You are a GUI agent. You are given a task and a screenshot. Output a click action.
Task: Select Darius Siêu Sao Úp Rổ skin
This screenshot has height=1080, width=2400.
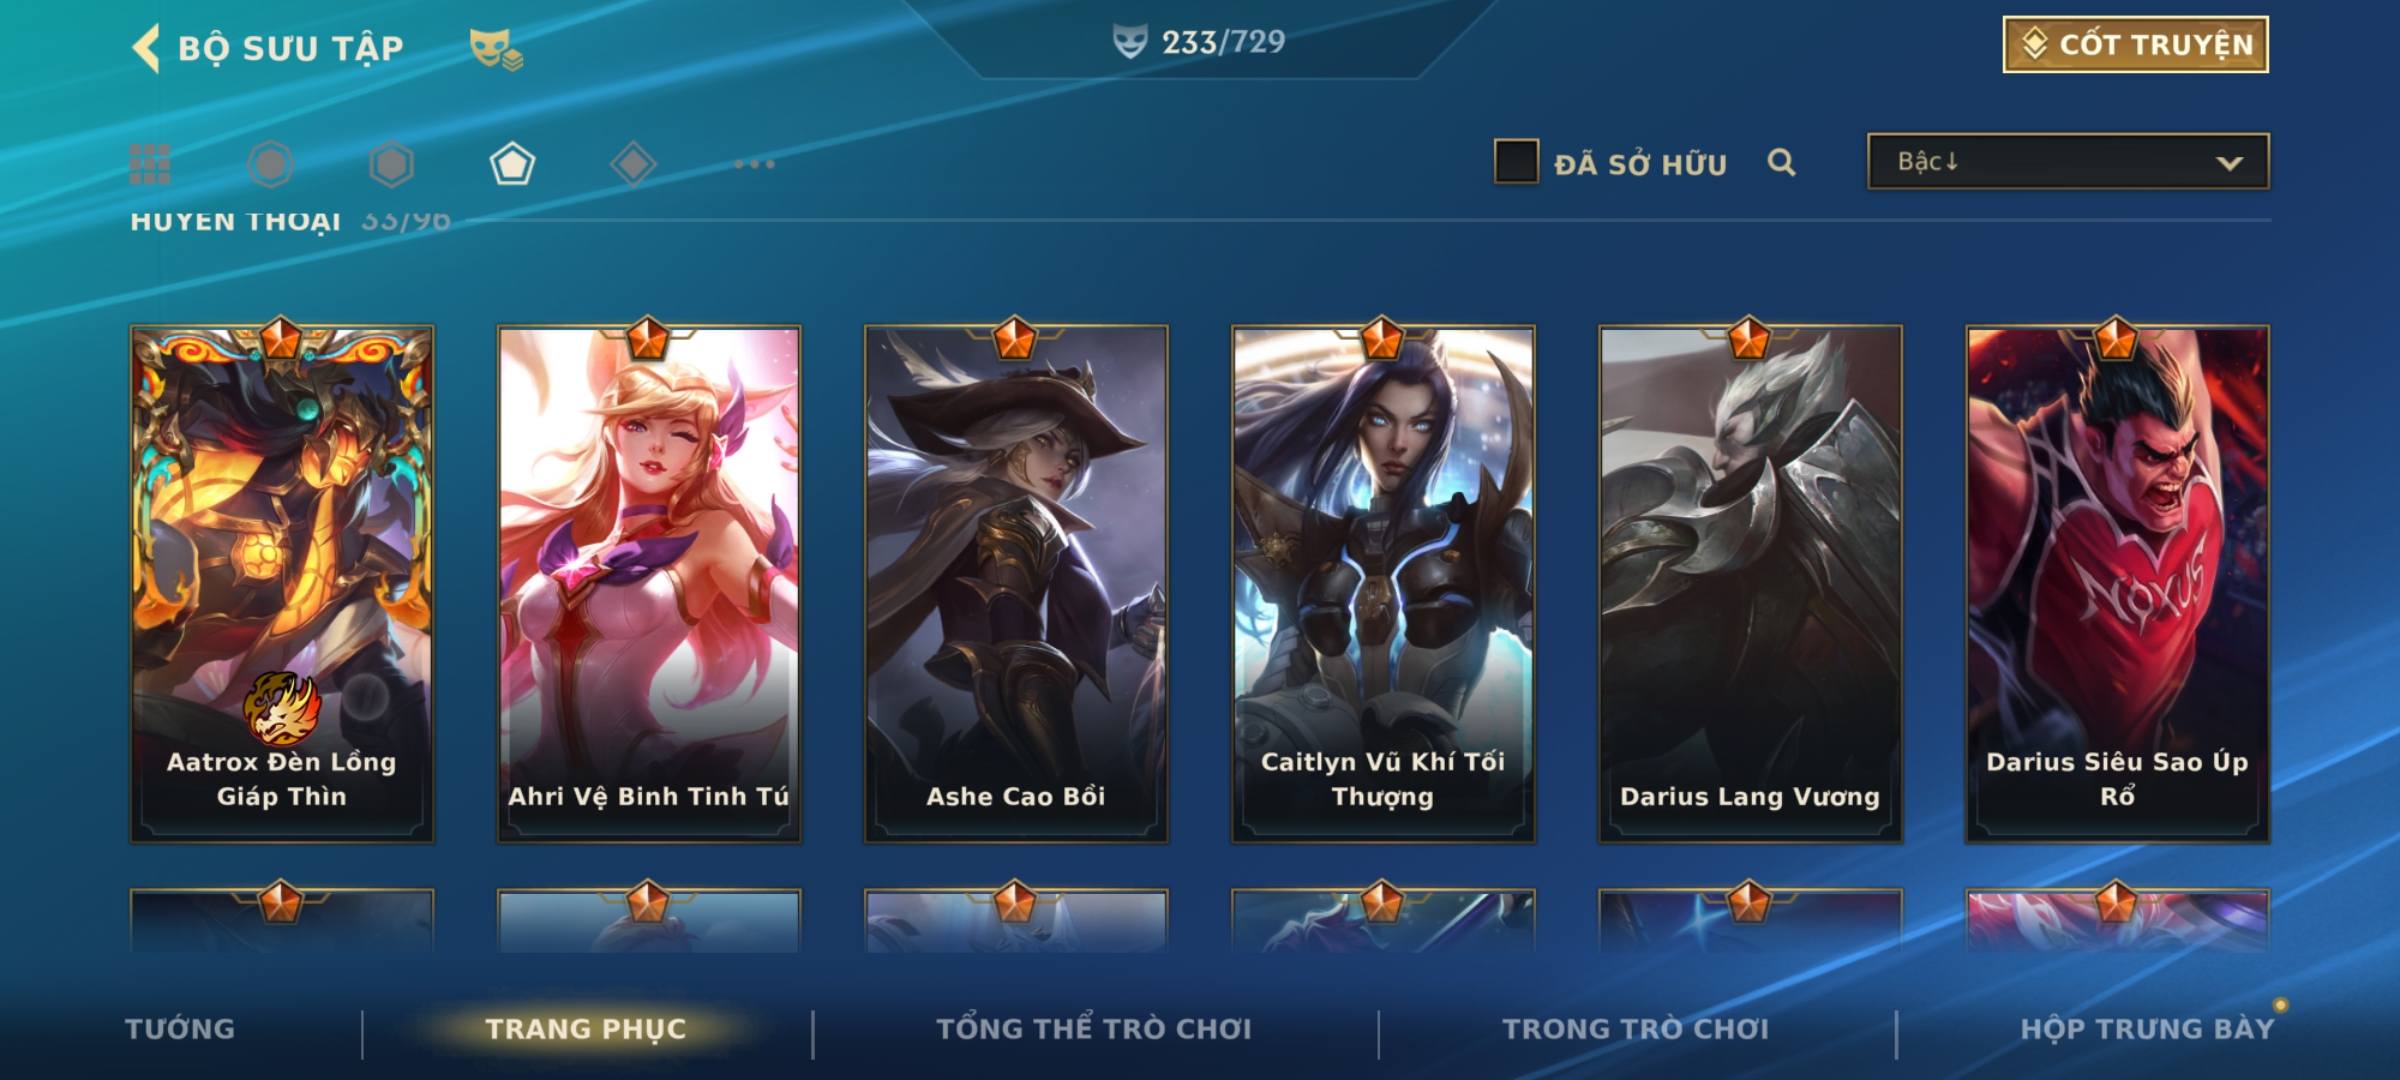[2117, 584]
